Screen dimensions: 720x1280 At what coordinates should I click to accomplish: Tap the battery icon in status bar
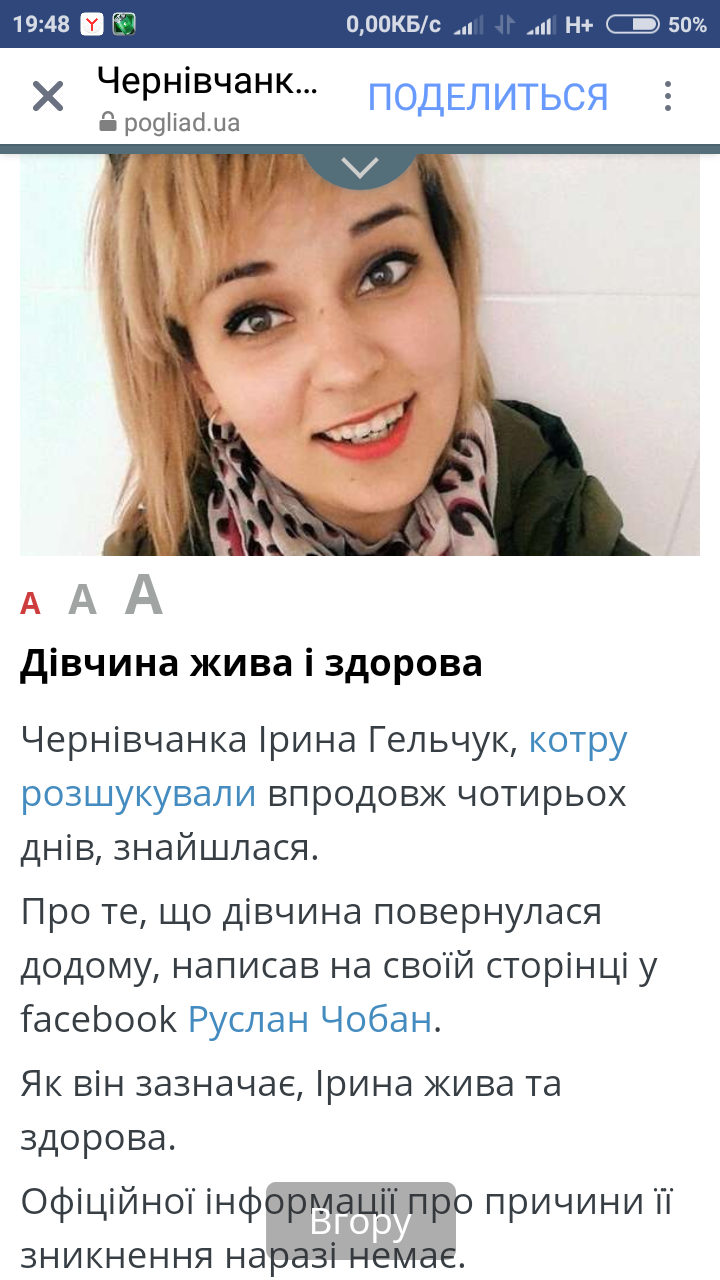[x=633, y=24]
